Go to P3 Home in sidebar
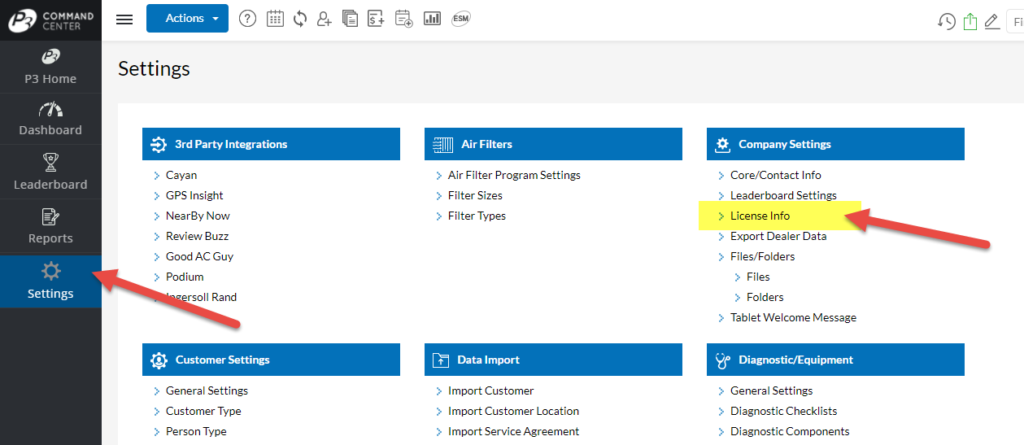 (50, 67)
